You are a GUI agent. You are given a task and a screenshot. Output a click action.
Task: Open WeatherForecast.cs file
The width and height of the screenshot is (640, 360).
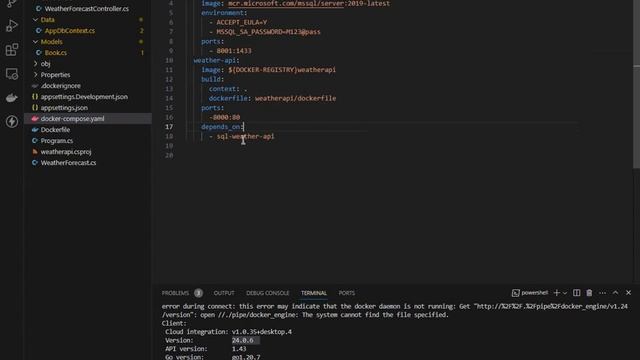(x=68, y=163)
